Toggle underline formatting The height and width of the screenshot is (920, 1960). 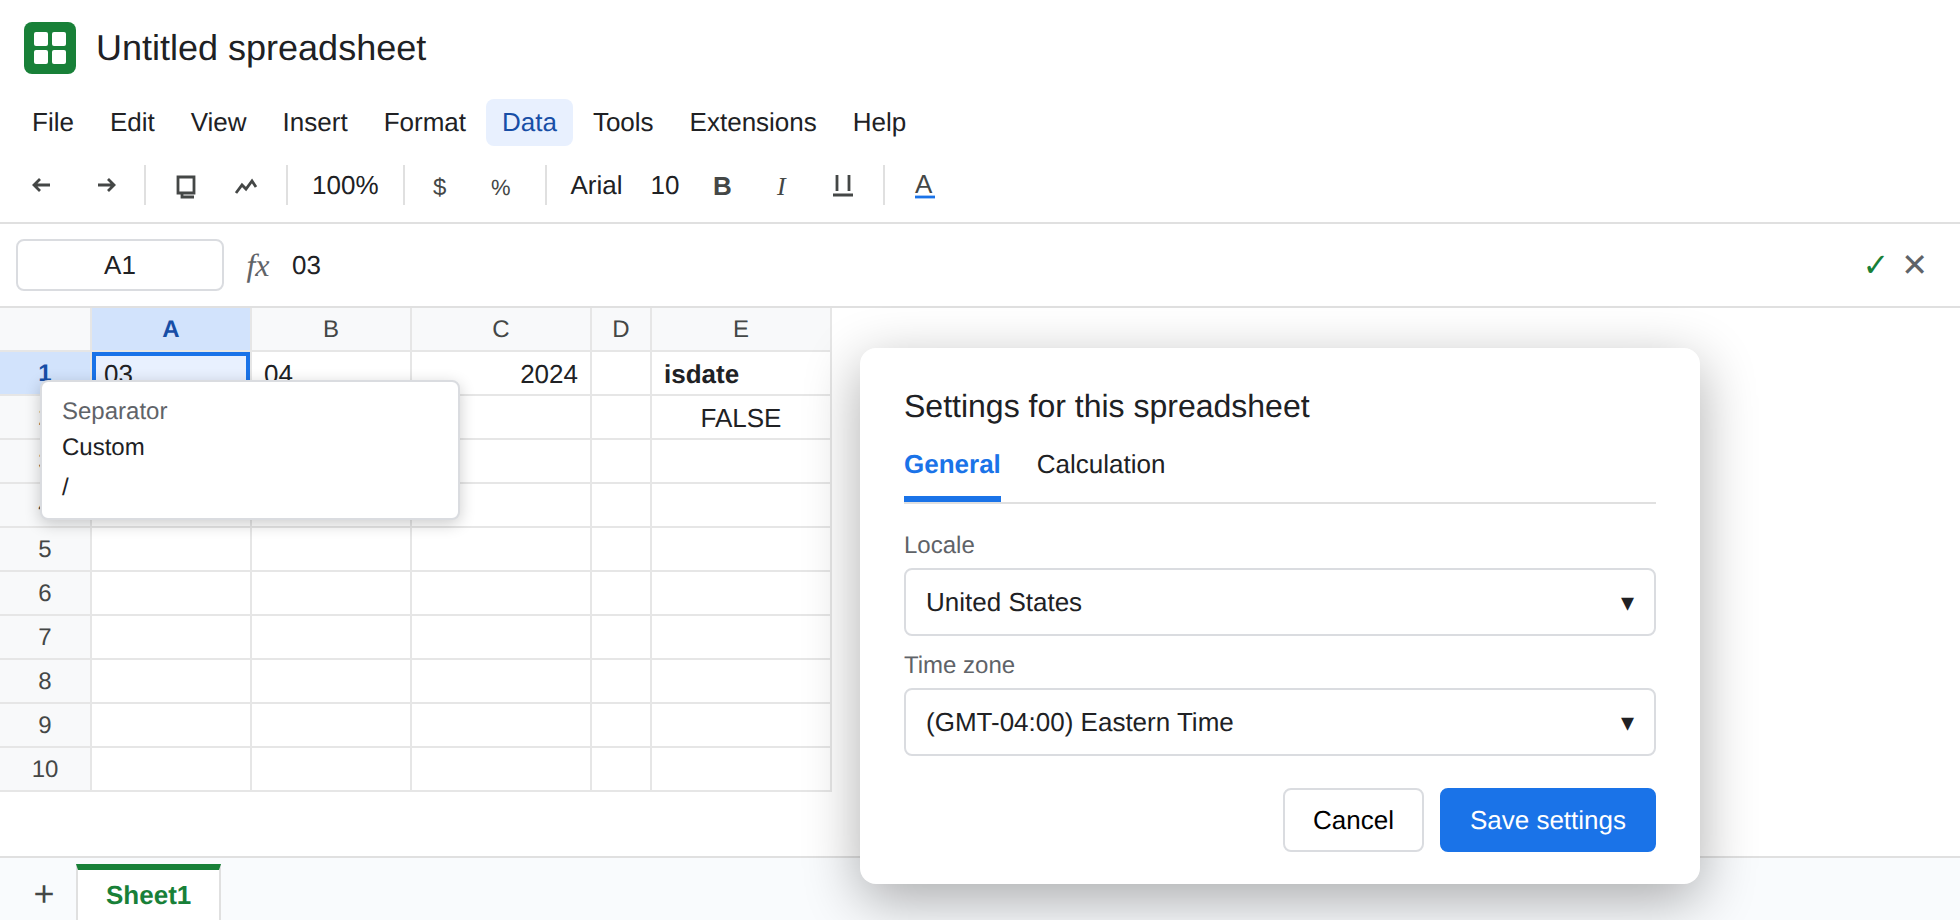point(843,186)
